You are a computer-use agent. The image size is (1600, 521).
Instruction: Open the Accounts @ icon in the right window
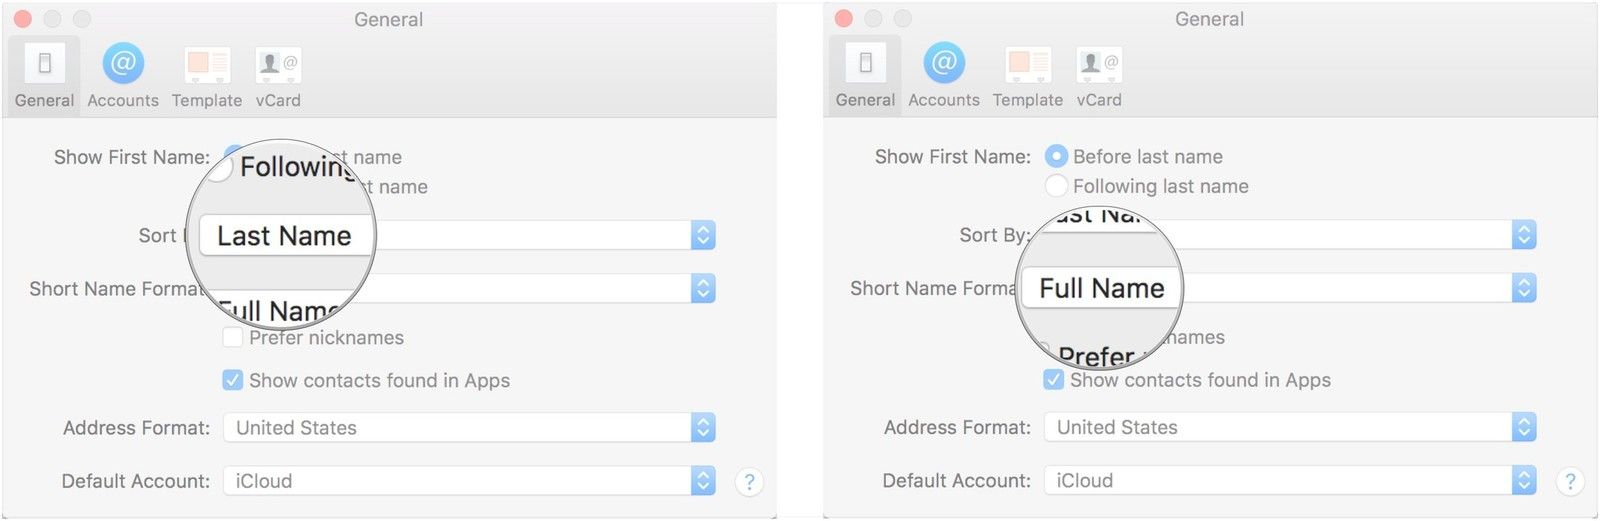(944, 64)
